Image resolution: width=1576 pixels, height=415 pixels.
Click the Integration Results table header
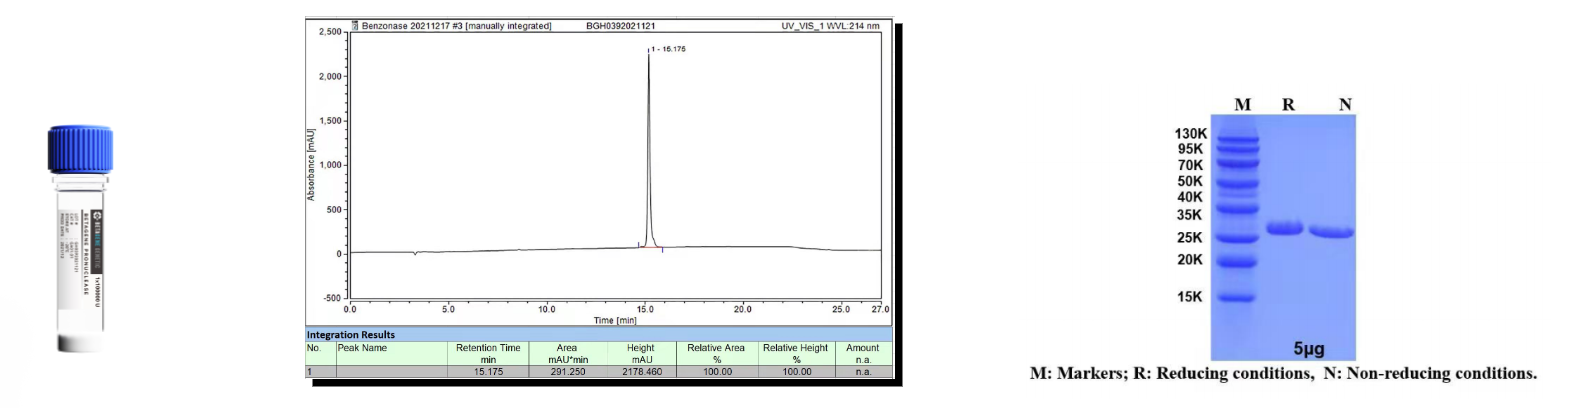coord(351,335)
